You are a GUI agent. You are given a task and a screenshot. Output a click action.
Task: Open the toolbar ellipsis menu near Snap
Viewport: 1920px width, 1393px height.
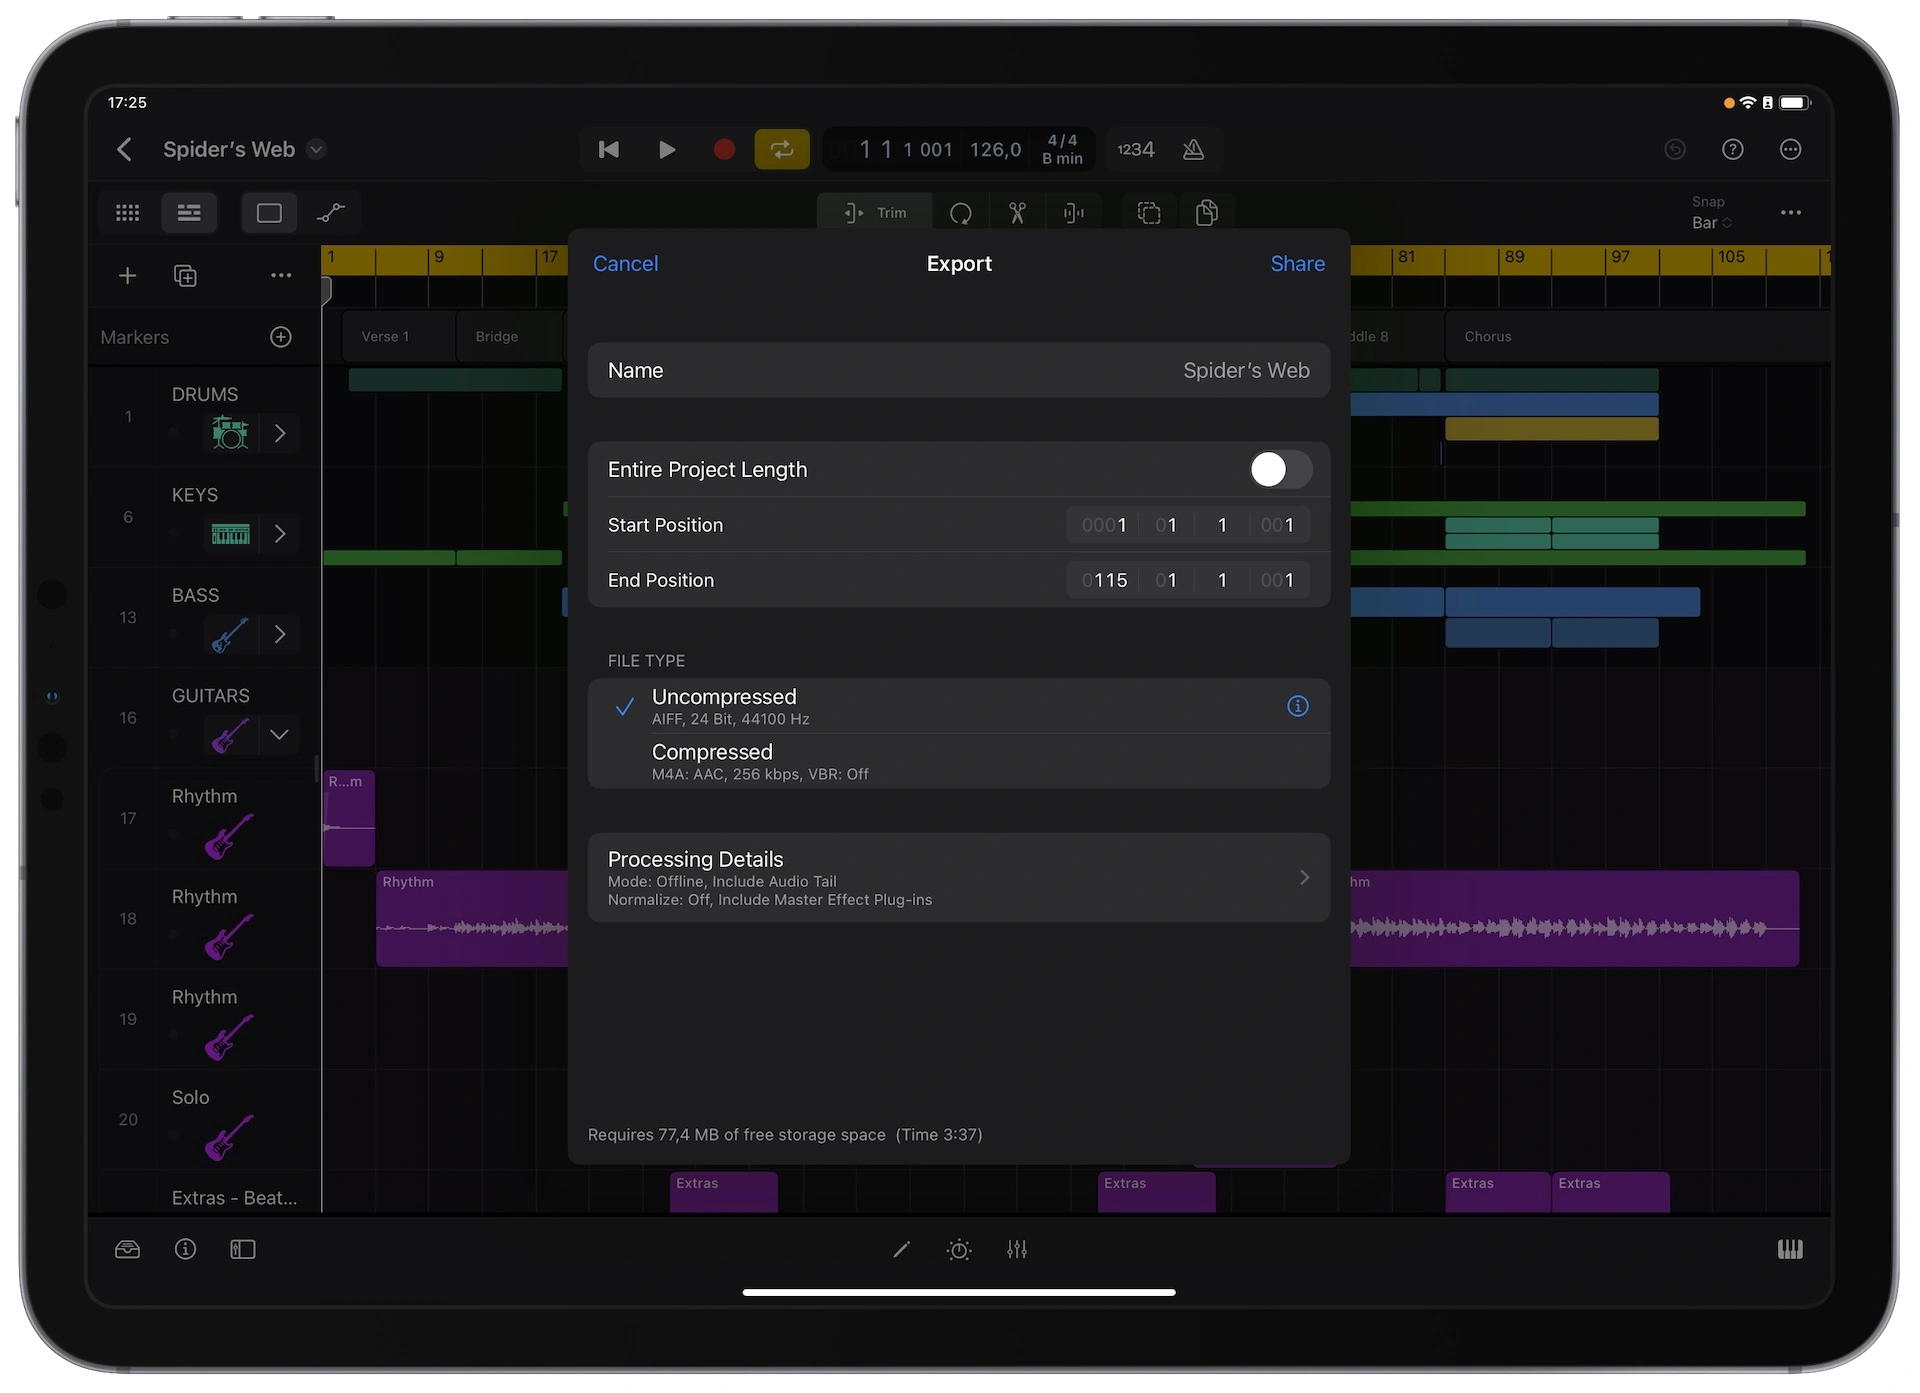pos(1791,213)
